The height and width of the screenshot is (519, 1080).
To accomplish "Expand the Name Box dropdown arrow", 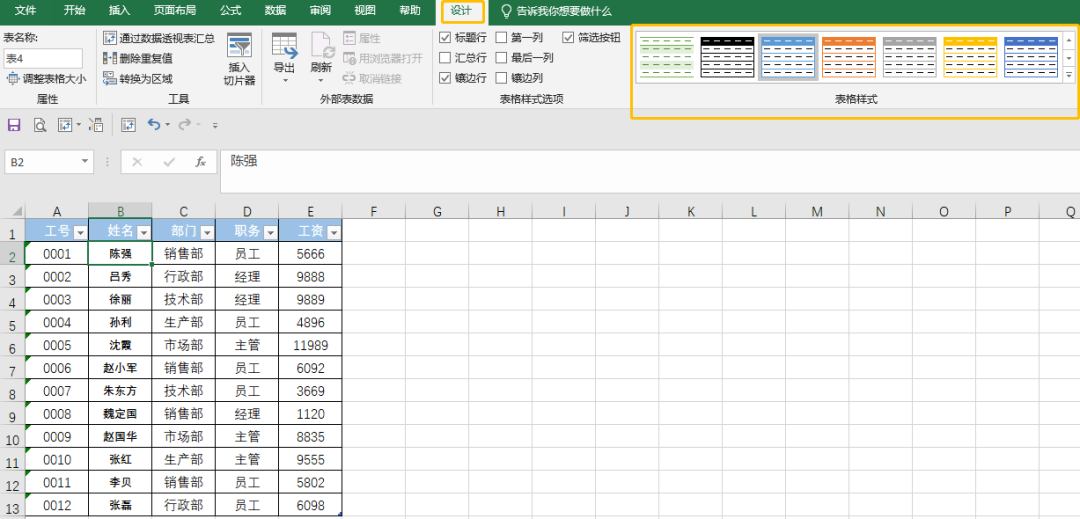I will tap(85, 161).
